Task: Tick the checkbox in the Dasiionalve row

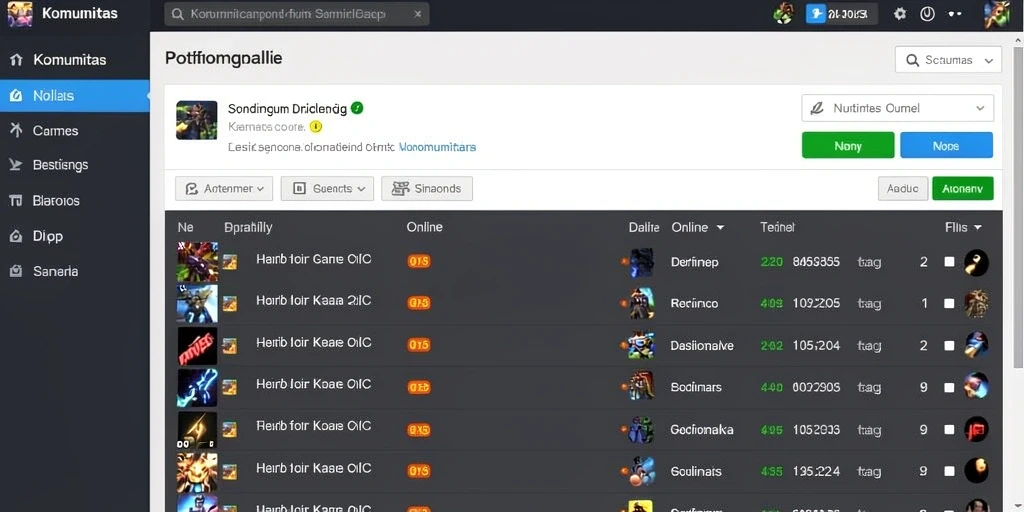Action: tap(950, 345)
